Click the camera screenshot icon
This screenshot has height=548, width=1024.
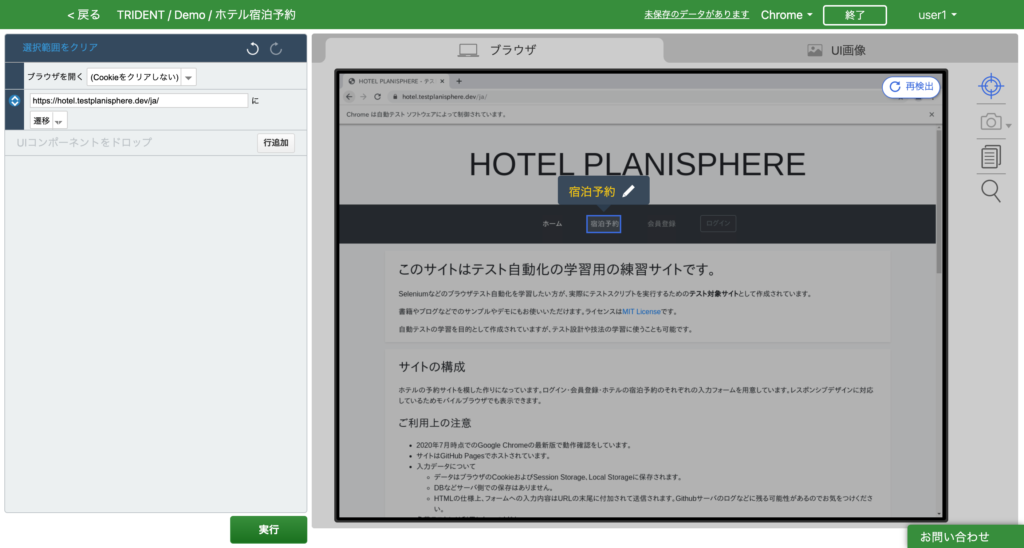tap(991, 121)
